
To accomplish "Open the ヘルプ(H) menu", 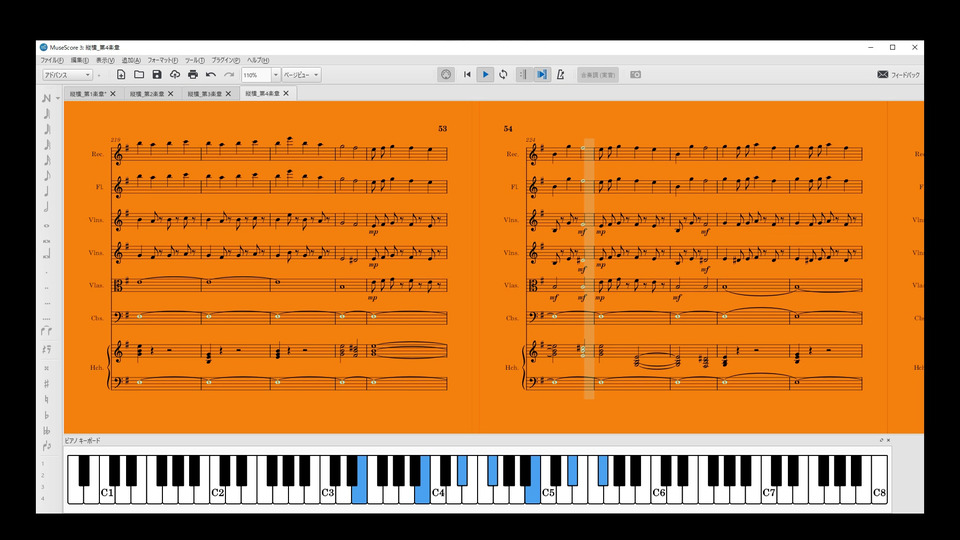I will [x=258, y=60].
